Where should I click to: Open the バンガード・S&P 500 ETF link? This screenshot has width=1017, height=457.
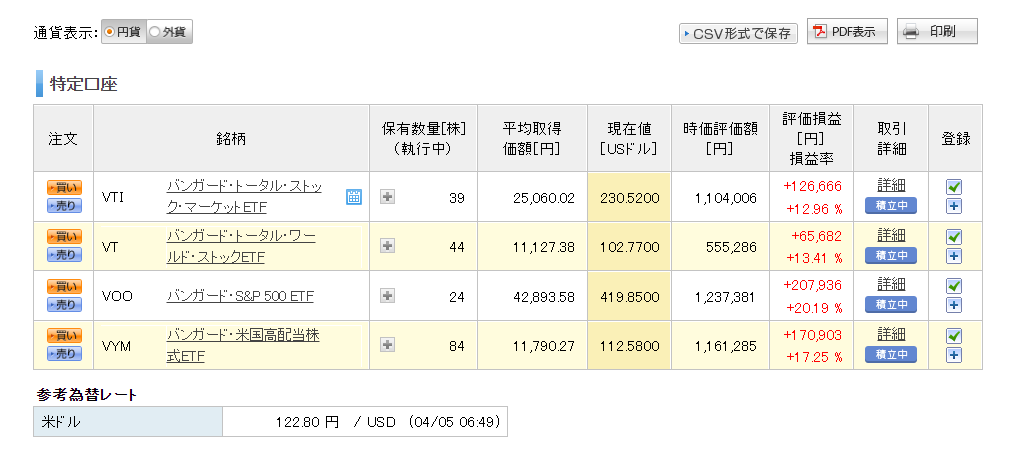pyautogui.click(x=240, y=296)
